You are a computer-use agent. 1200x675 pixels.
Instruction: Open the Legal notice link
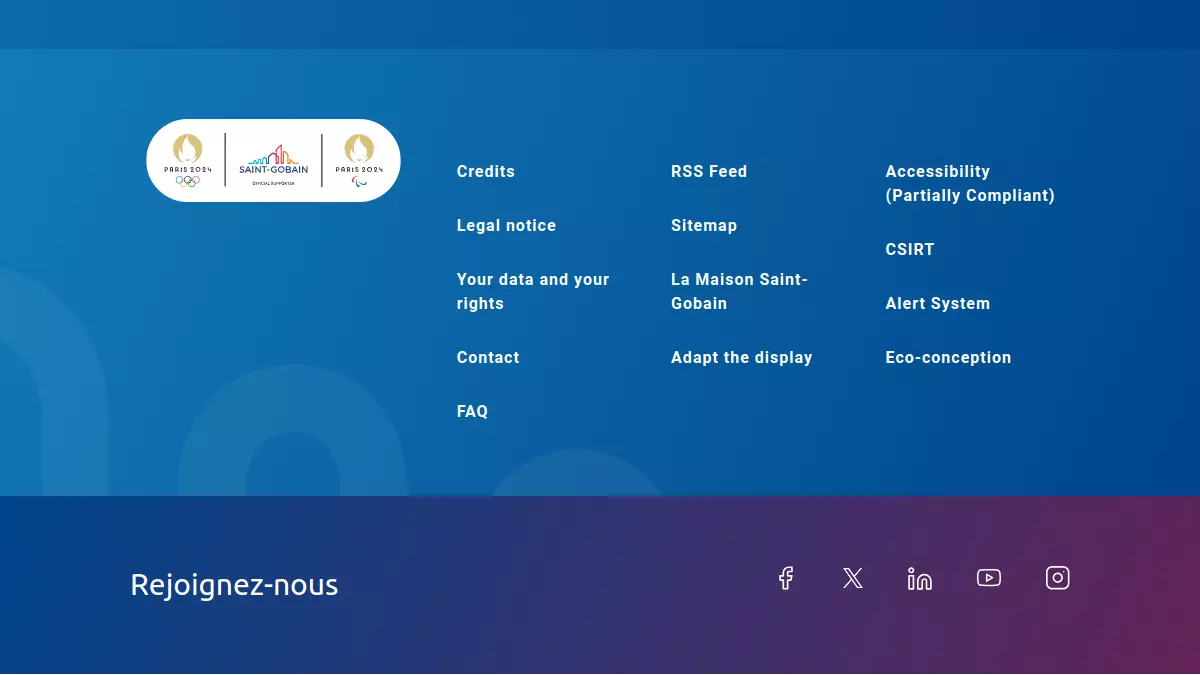click(506, 225)
